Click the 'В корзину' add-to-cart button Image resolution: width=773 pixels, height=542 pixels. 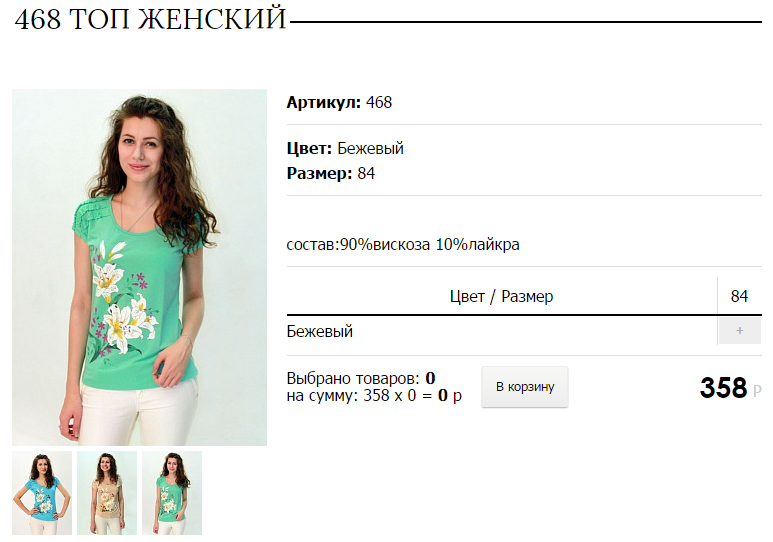525,387
